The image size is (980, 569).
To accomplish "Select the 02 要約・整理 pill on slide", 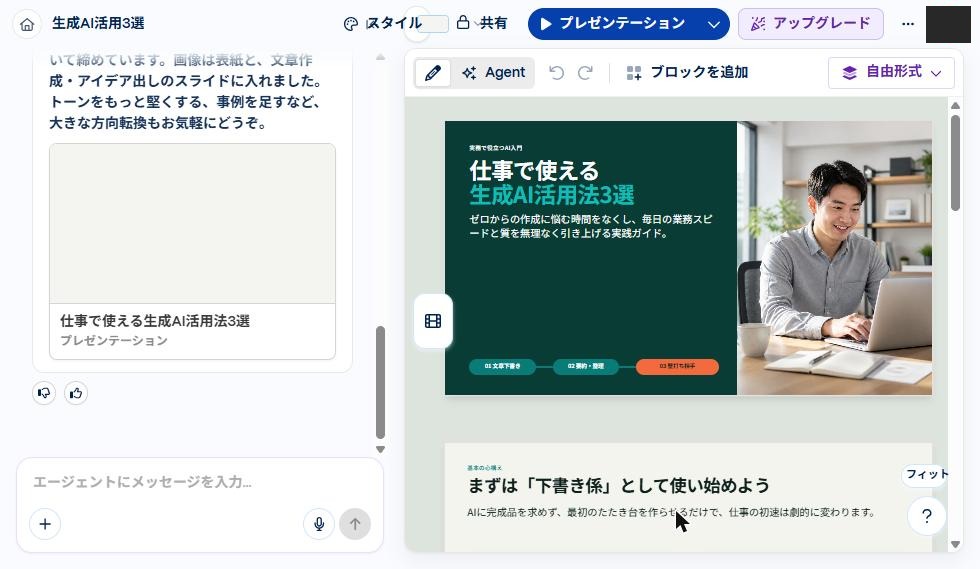I will click(586, 366).
